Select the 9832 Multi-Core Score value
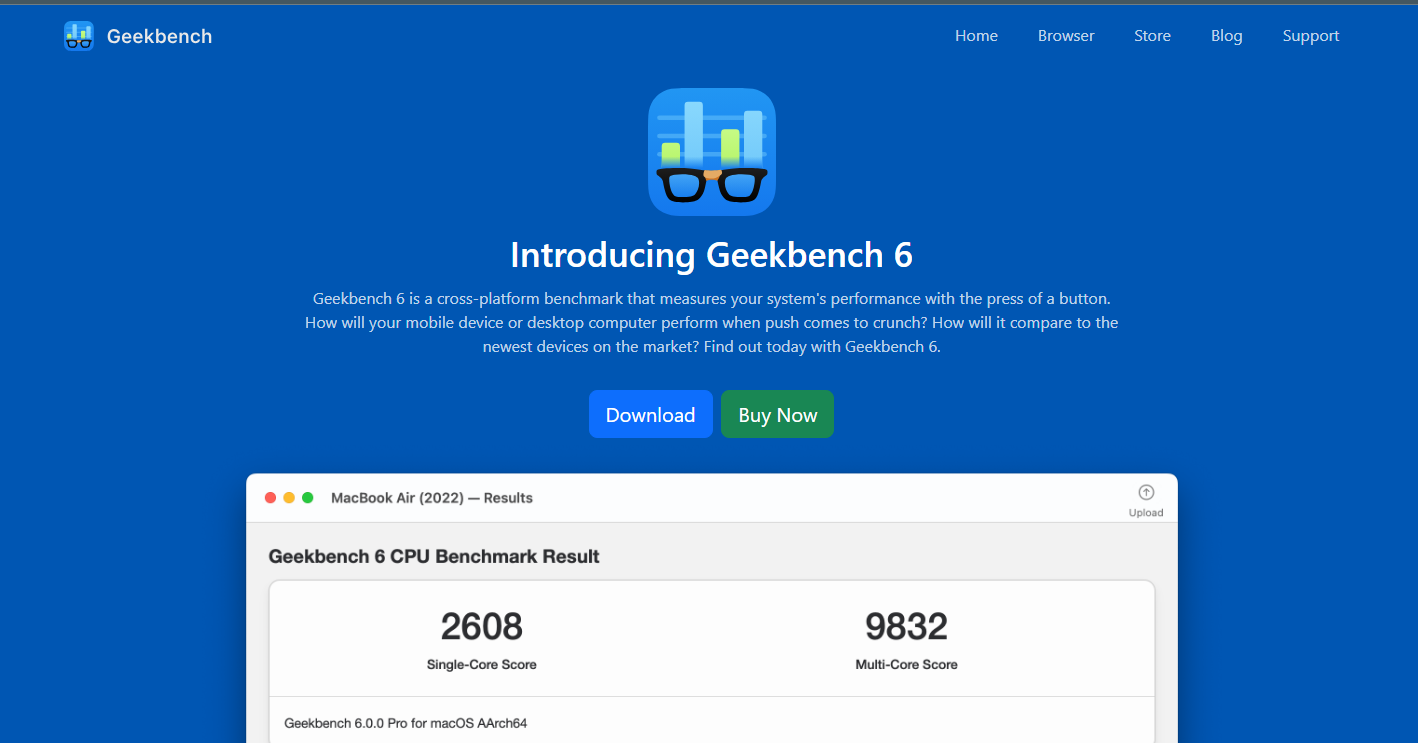The width and height of the screenshot is (1418, 743). click(906, 627)
